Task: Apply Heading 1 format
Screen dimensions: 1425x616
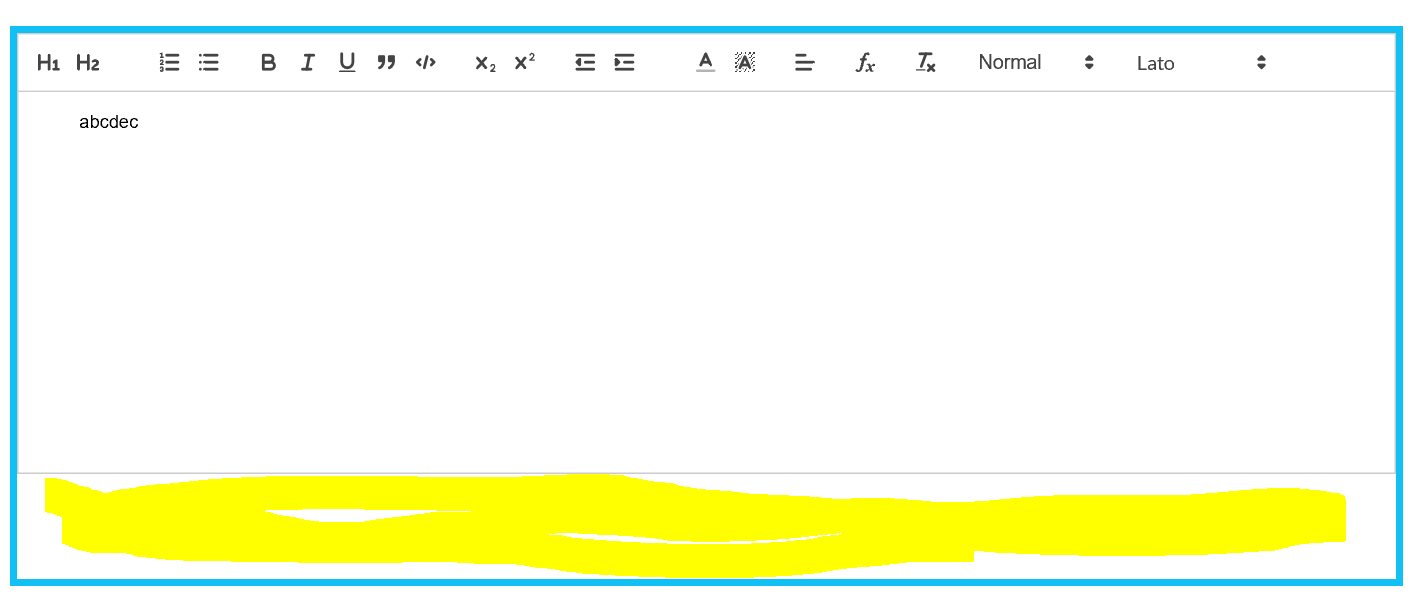Action: (x=48, y=63)
